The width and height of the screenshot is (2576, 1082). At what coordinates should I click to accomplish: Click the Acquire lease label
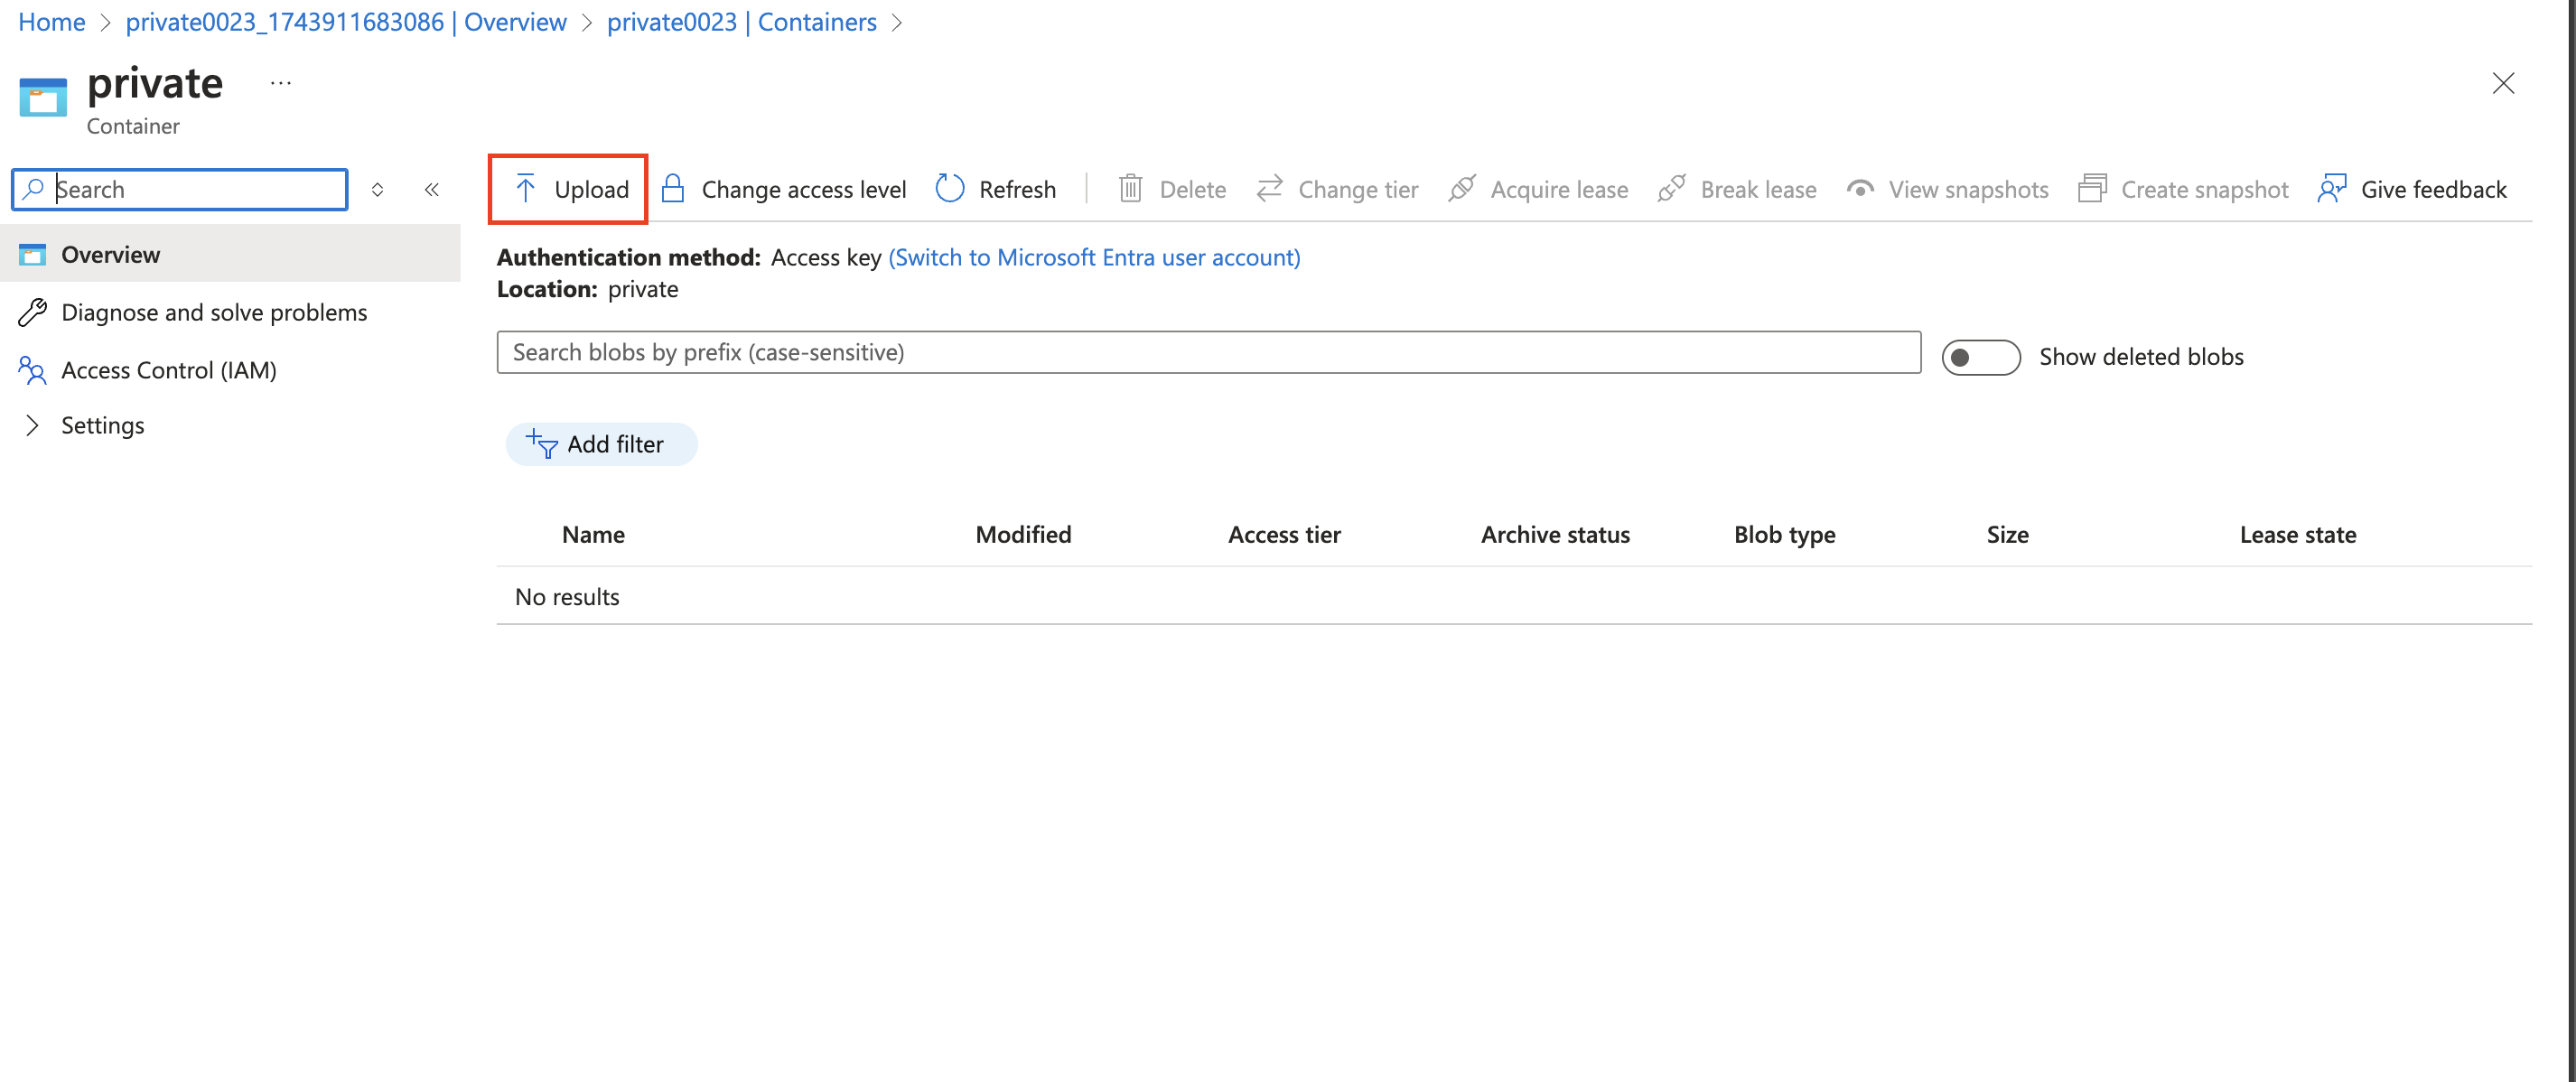pos(1559,189)
